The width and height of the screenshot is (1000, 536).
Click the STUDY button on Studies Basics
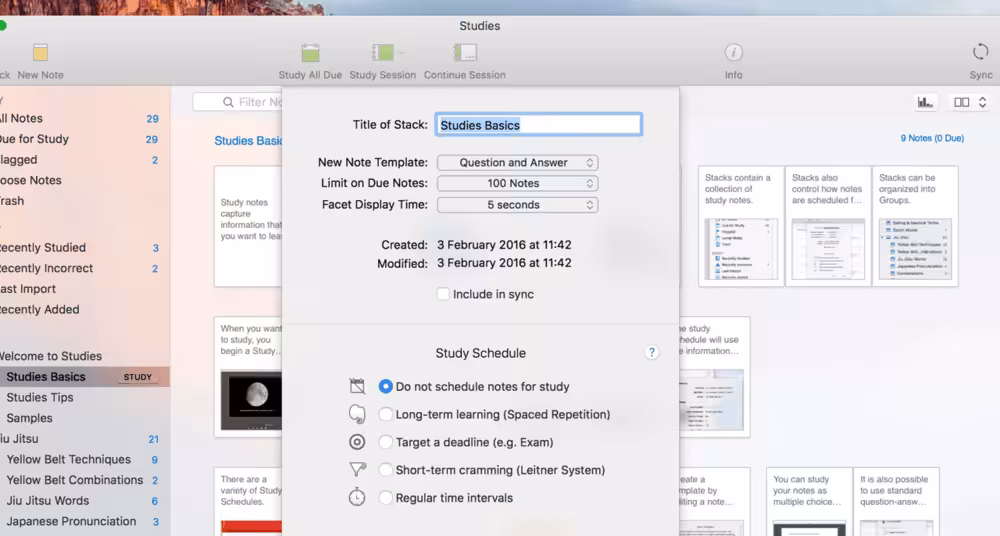tap(138, 377)
